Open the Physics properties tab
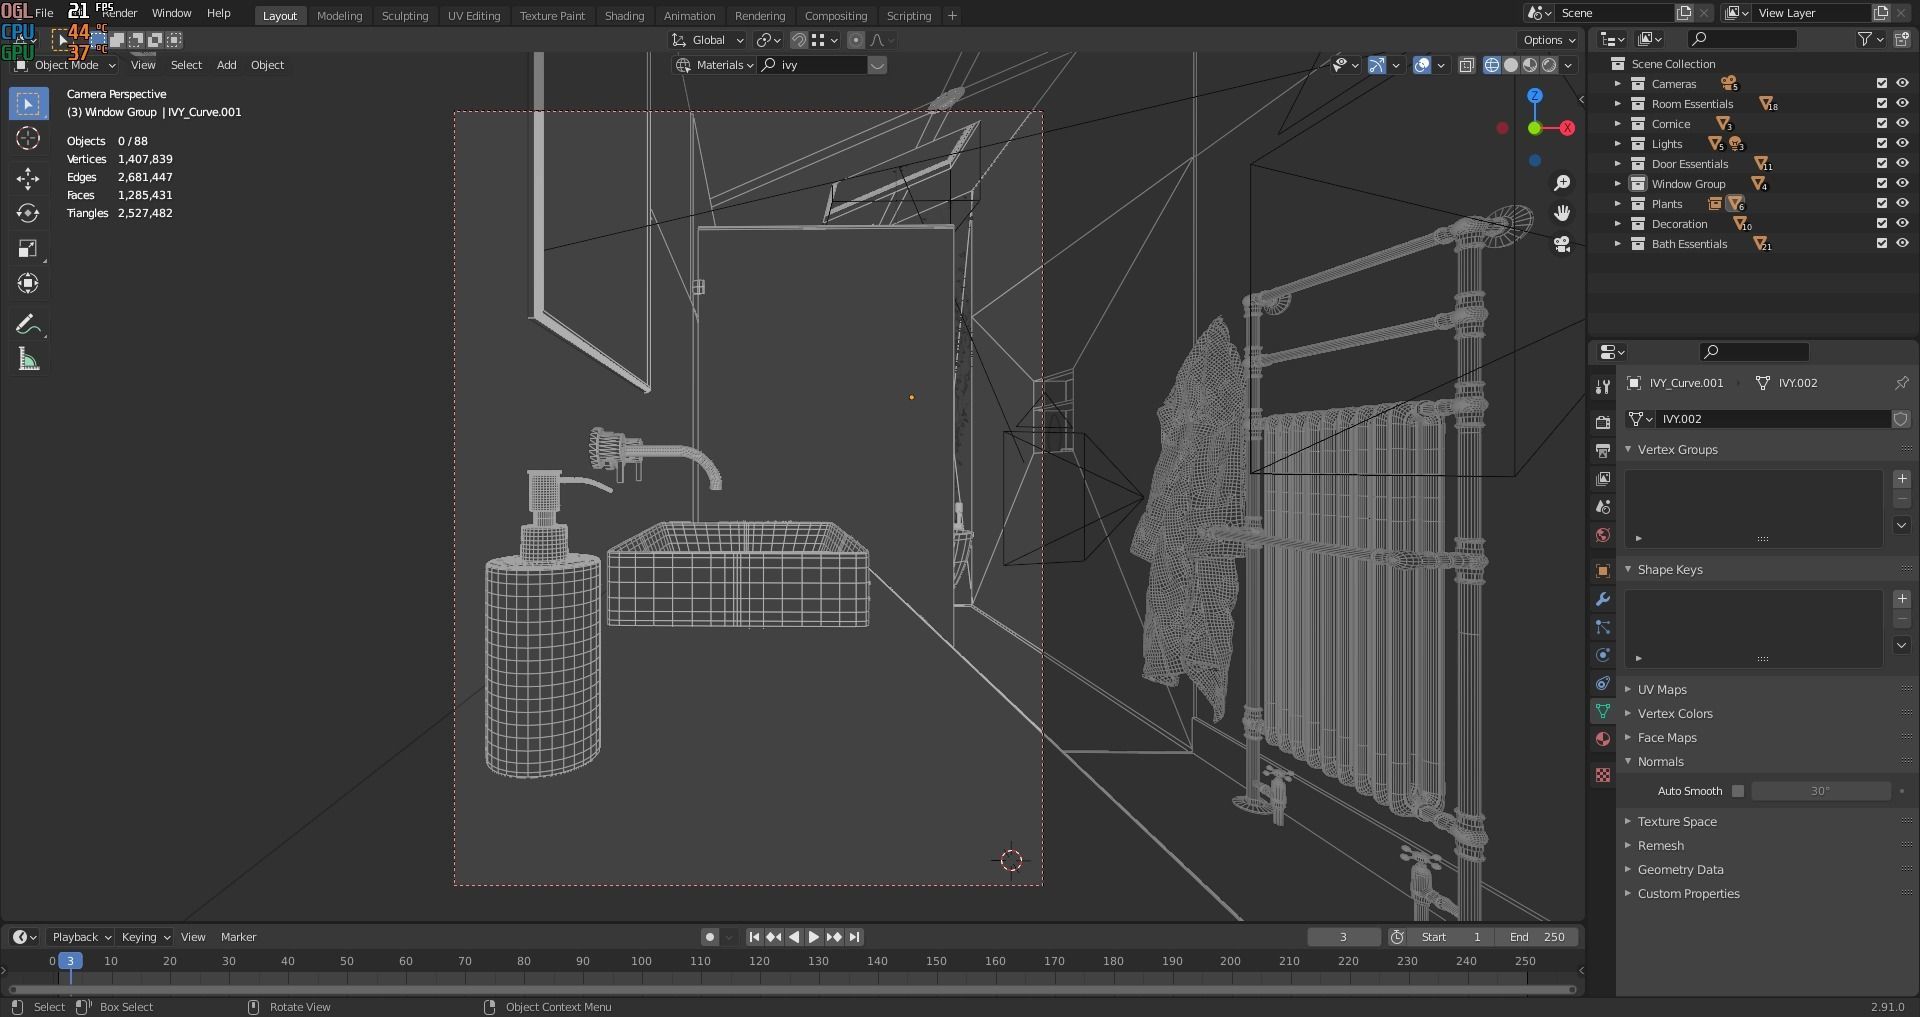The height and width of the screenshot is (1017, 1920). click(1603, 654)
